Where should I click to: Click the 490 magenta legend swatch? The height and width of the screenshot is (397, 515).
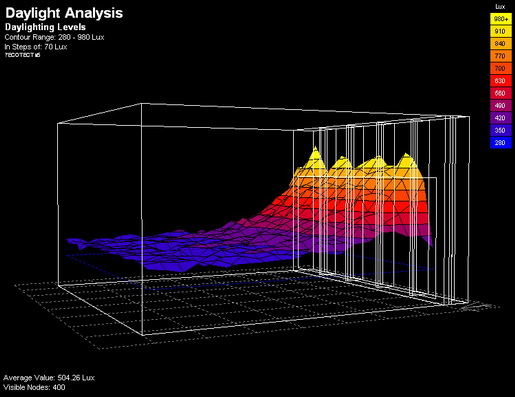click(501, 105)
